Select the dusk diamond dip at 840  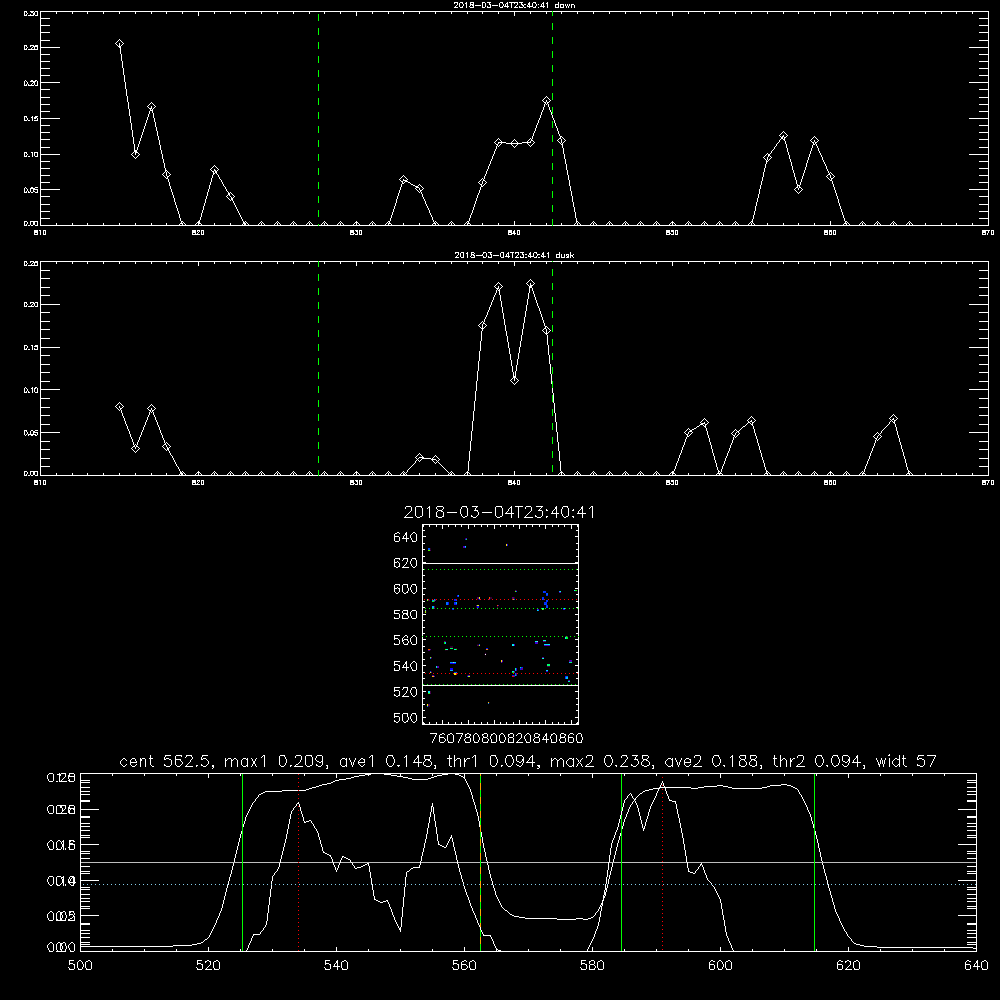515,381
